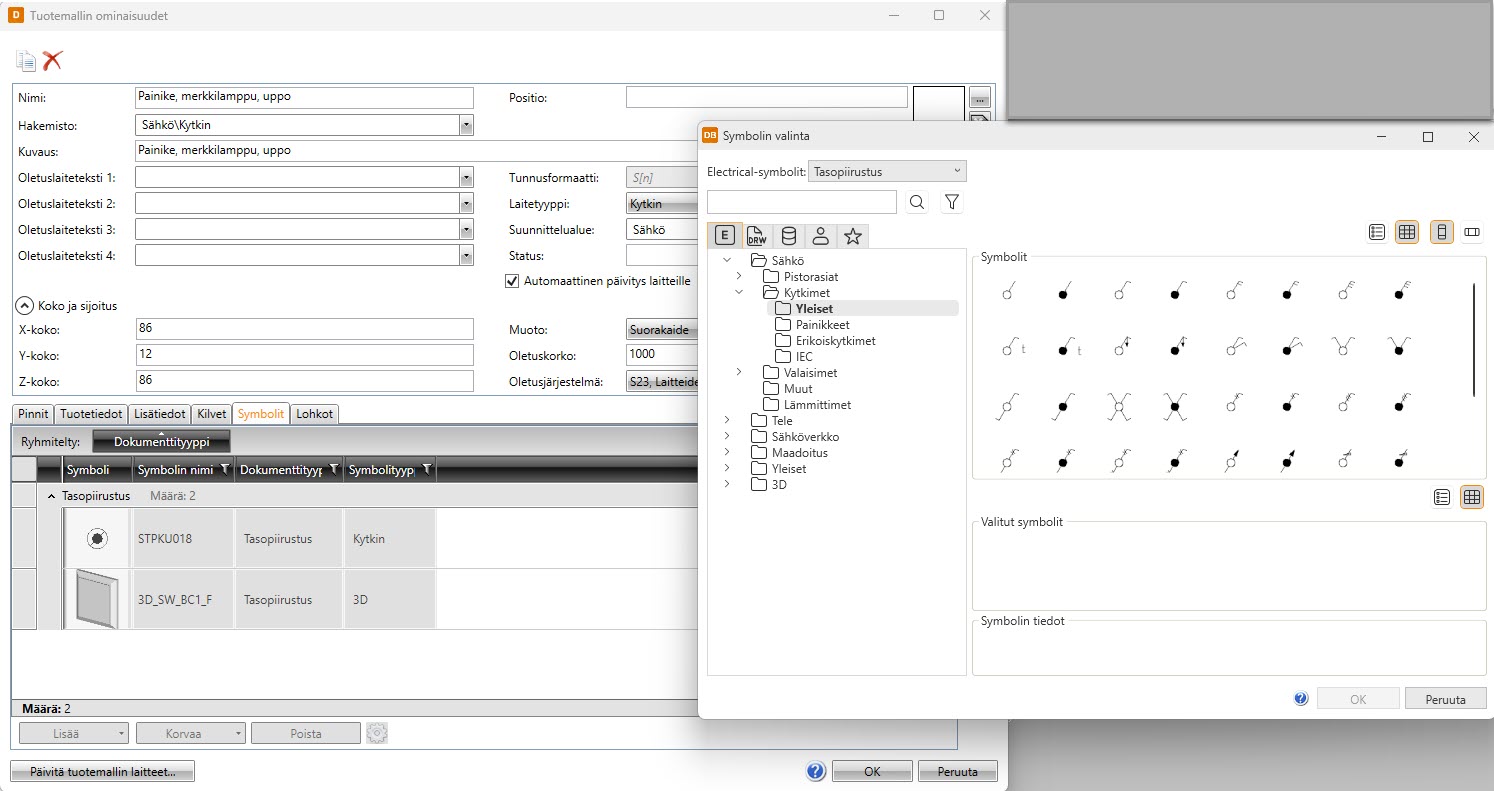Screen dimensions: 1494x791
Task: Click the ellipsis button beside Positio field
Action: pyautogui.click(x=979, y=97)
